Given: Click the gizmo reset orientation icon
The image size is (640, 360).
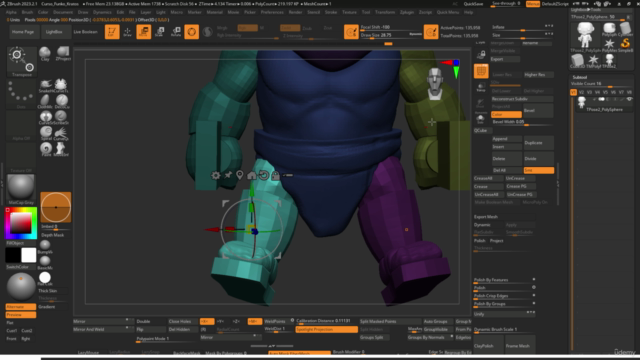Looking at the screenshot, I should click(x=264, y=175).
